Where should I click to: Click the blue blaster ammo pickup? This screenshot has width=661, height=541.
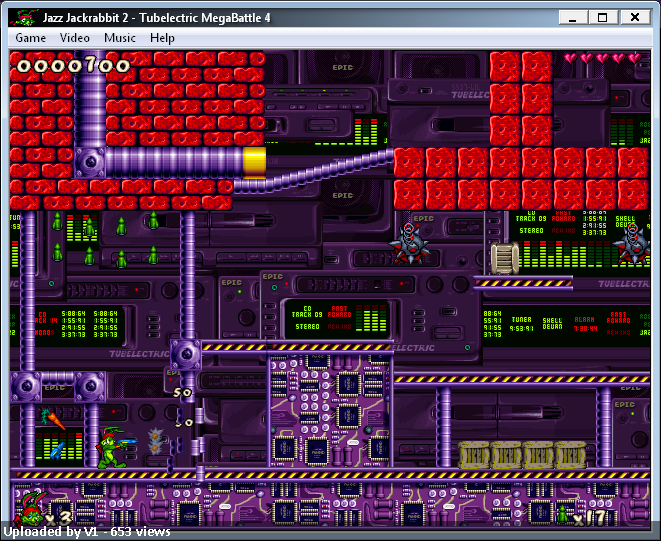point(58,450)
